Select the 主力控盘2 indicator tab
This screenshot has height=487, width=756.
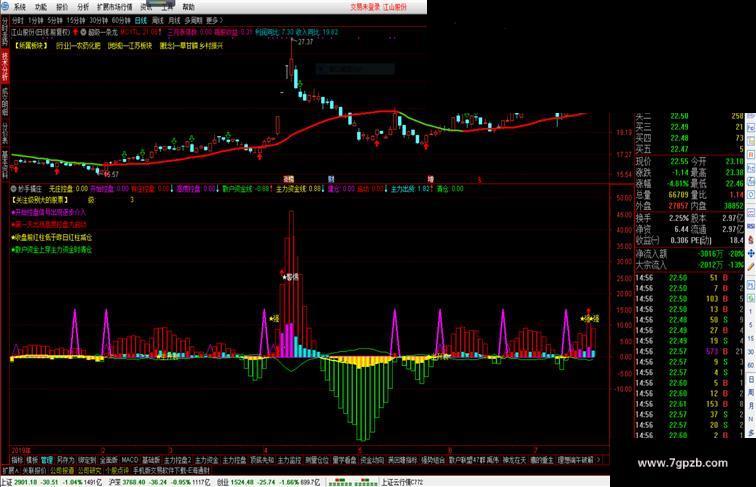[x=177, y=460]
